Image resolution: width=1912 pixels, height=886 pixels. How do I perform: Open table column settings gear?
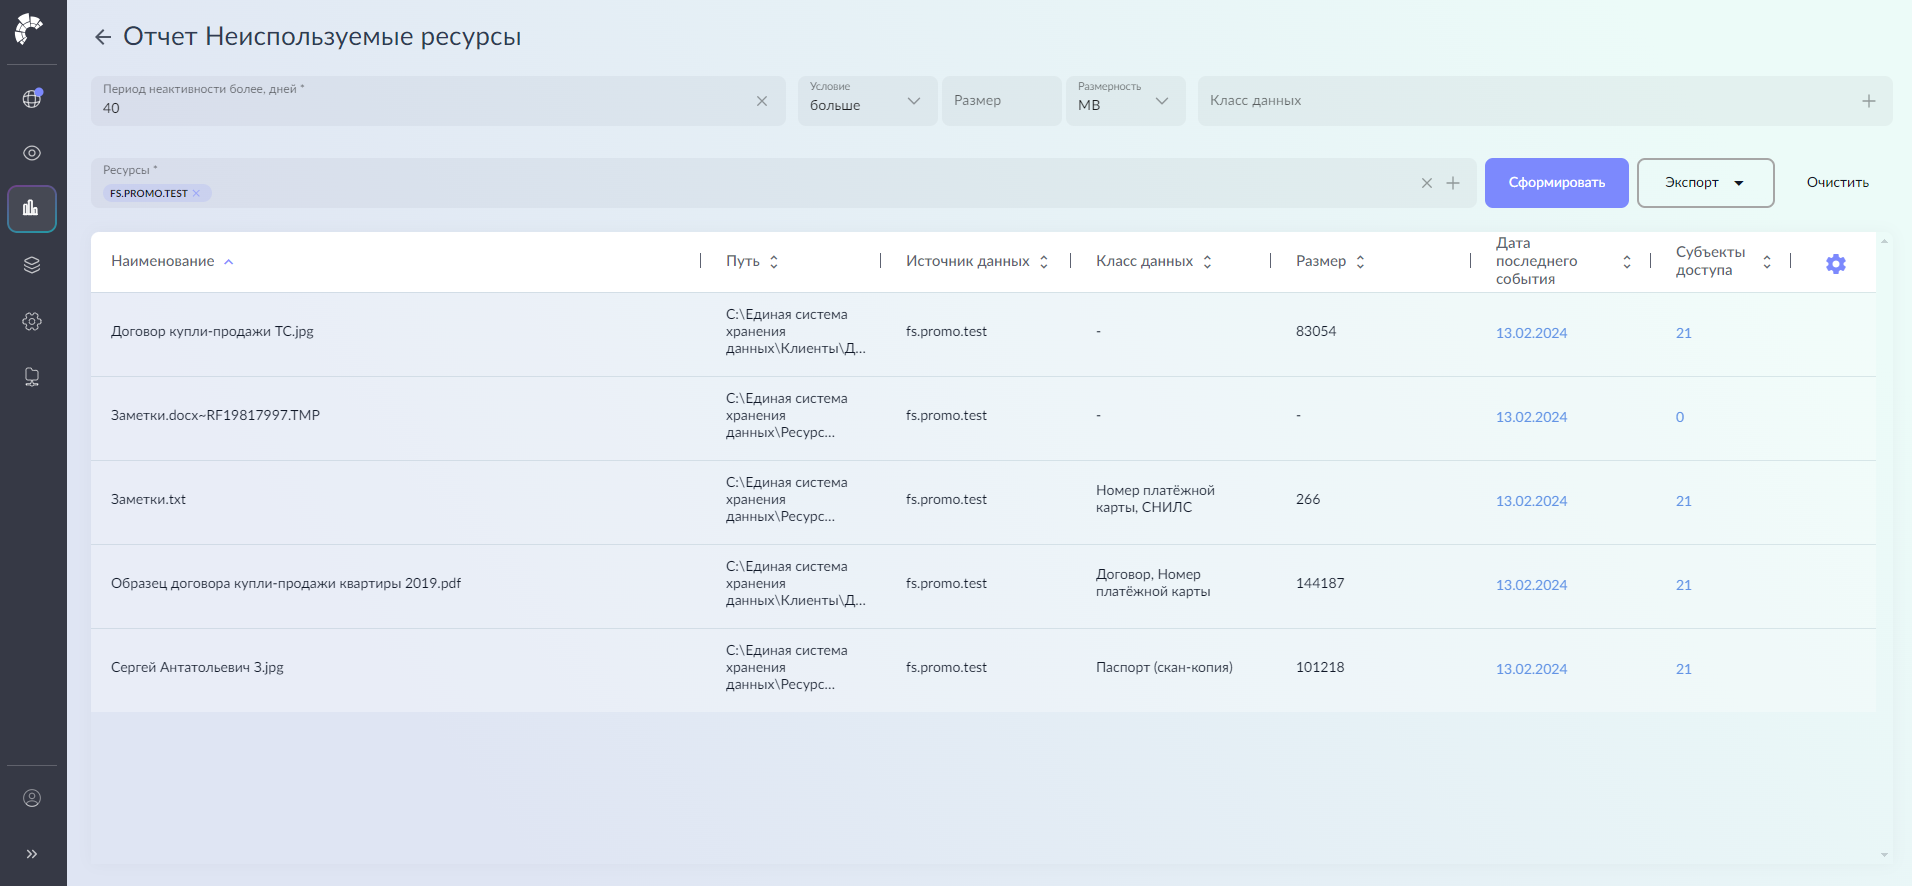(x=1835, y=264)
